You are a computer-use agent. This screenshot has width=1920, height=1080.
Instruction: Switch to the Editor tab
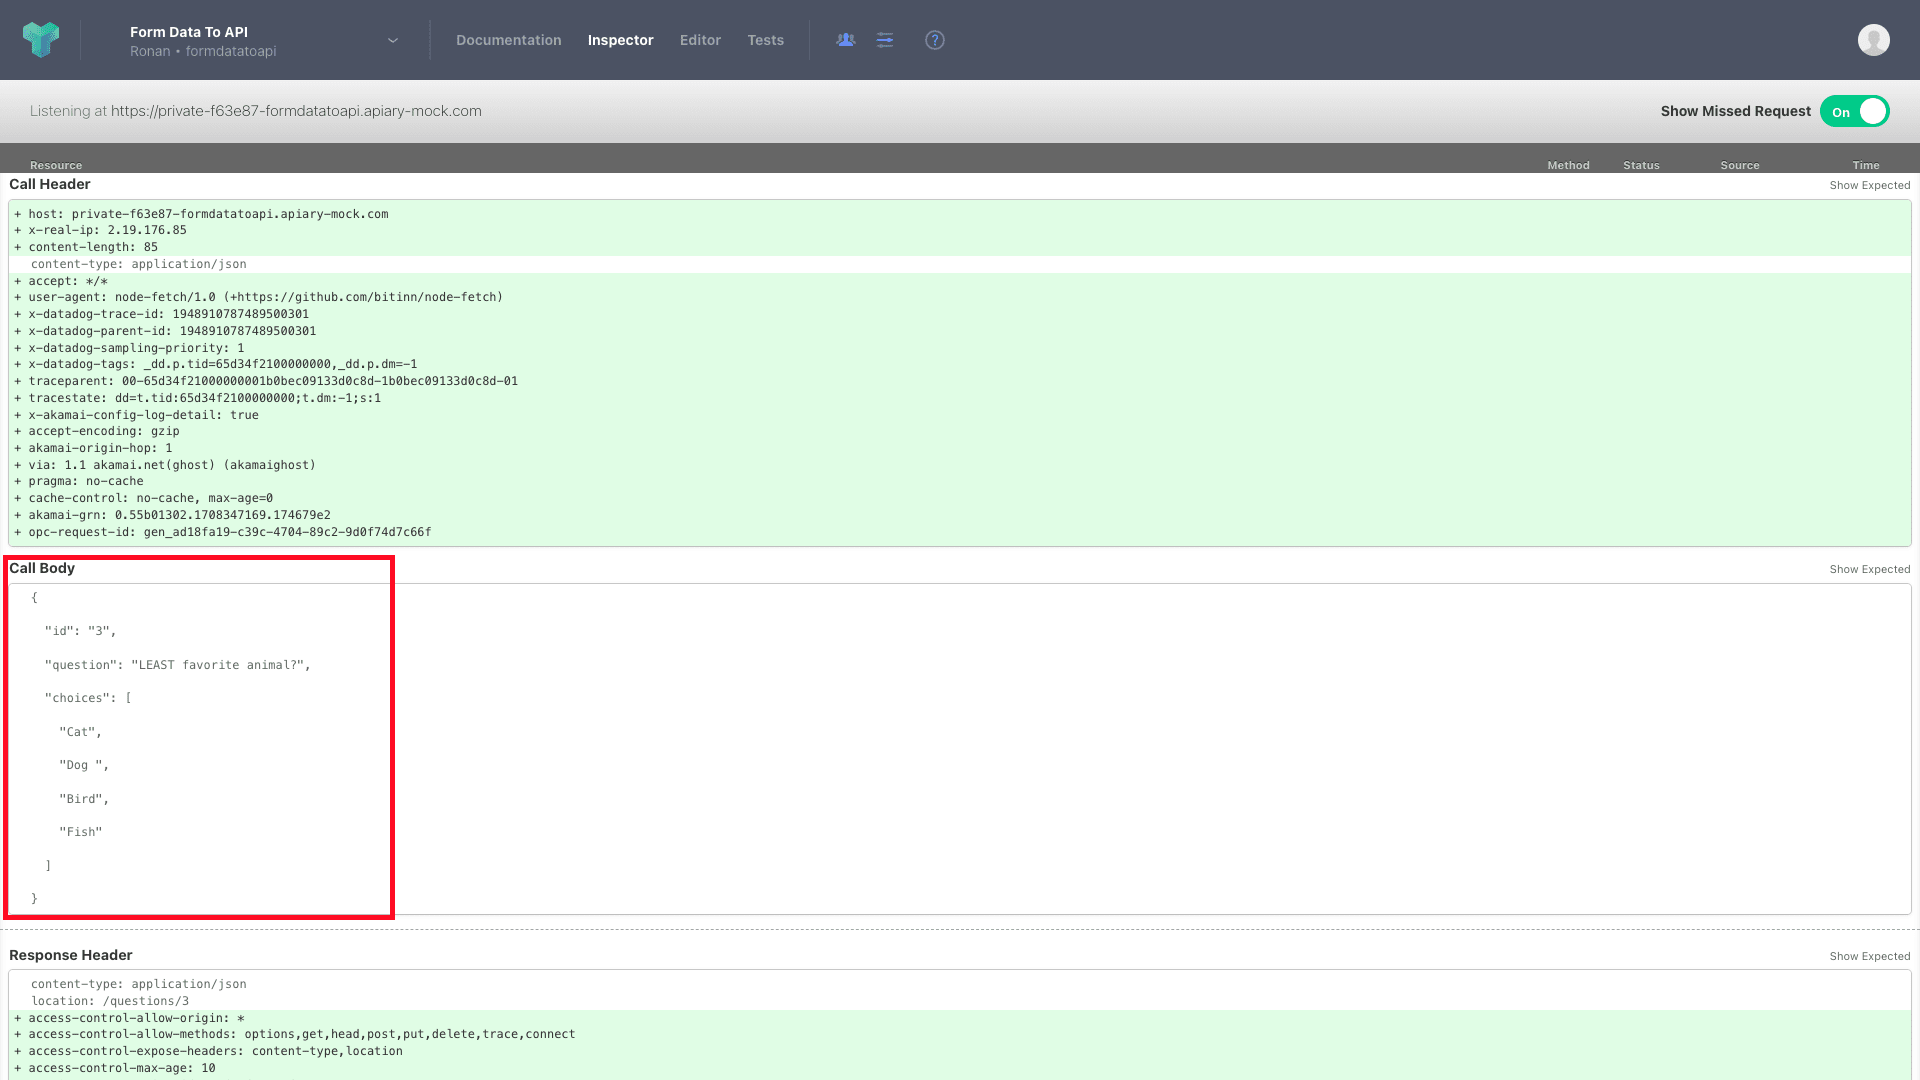click(700, 40)
